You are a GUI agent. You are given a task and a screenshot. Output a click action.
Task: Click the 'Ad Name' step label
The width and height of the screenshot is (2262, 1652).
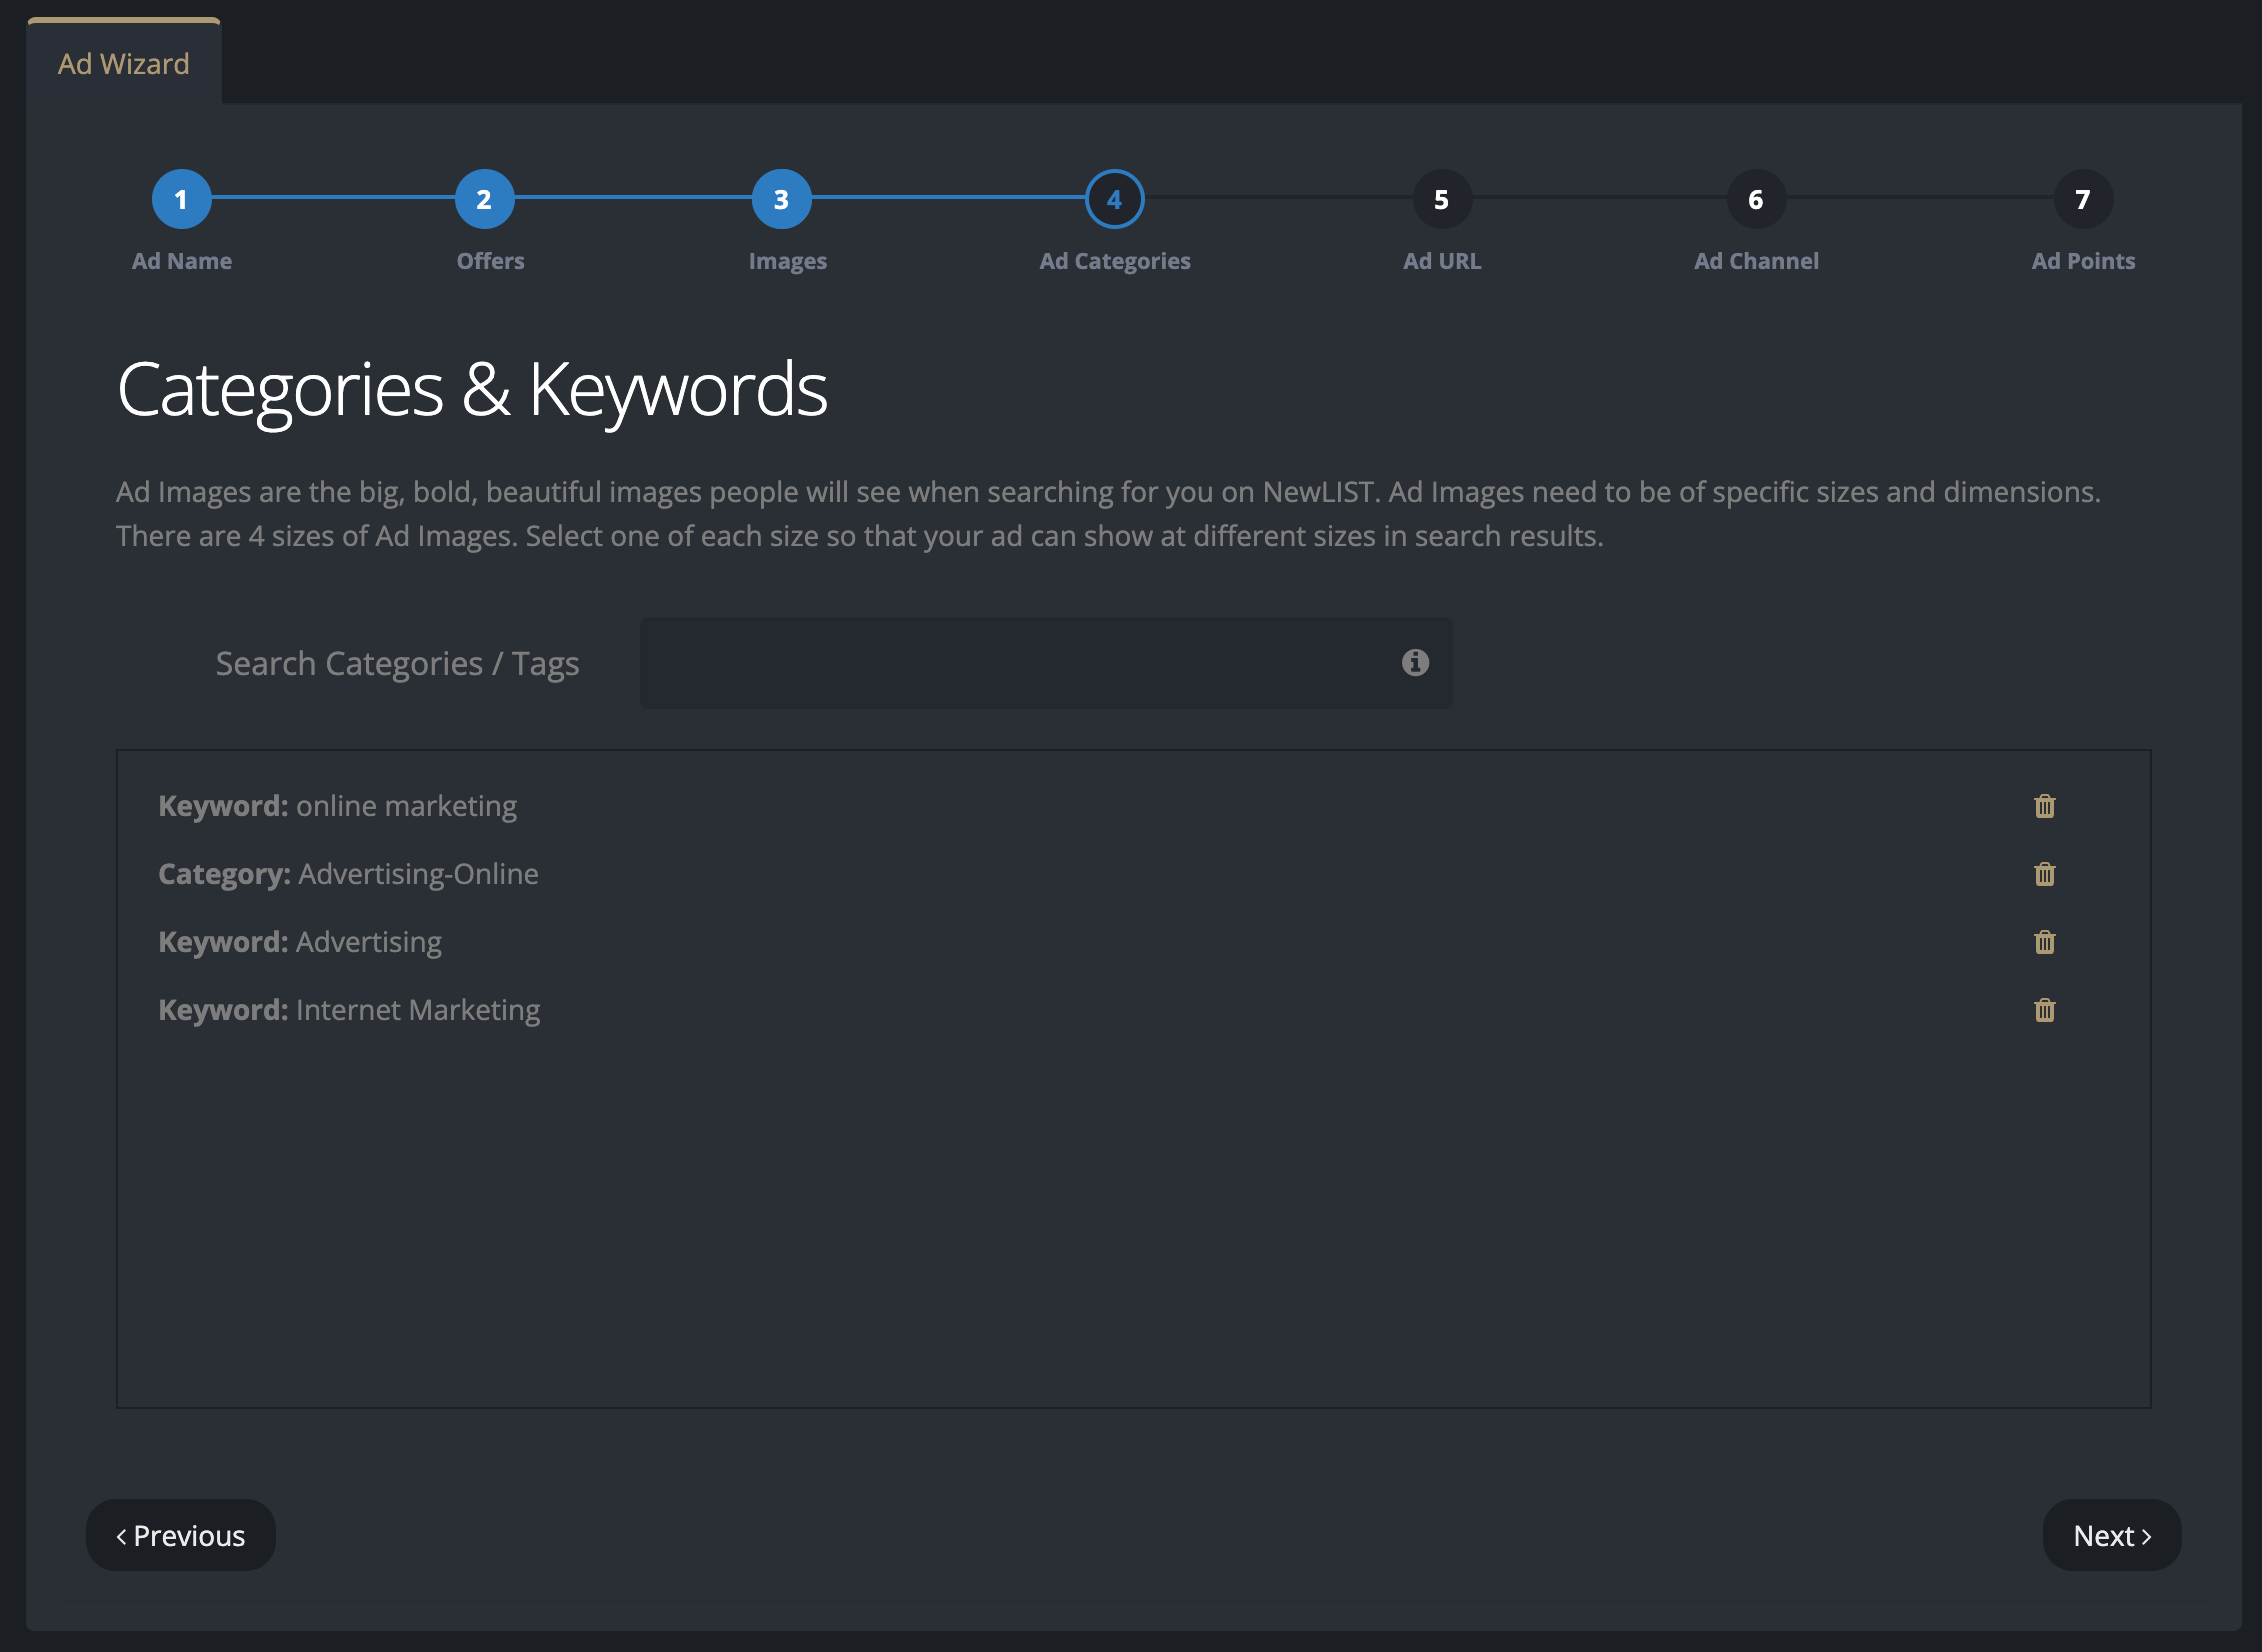pos(182,261)
